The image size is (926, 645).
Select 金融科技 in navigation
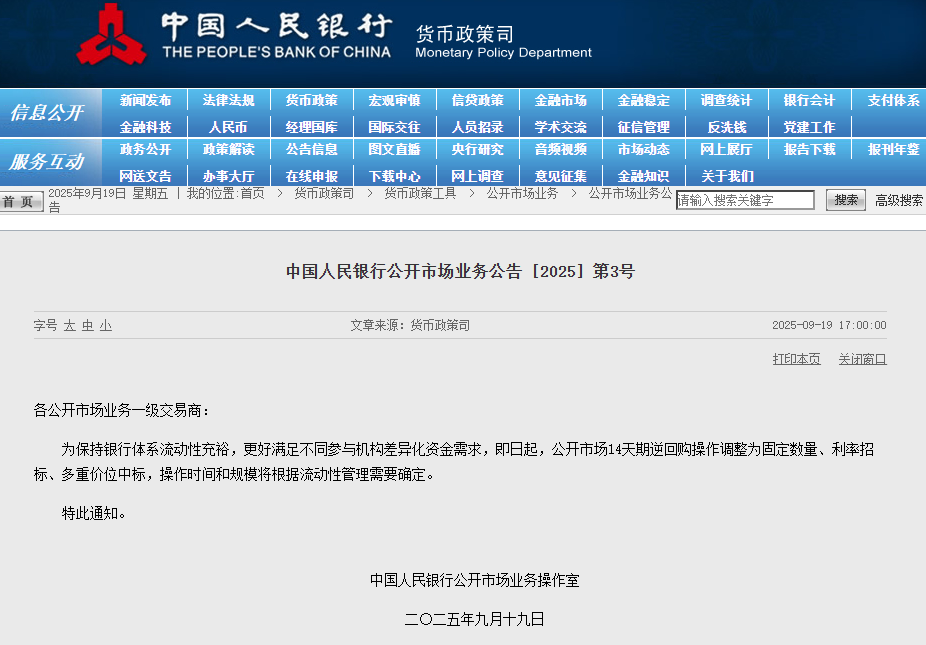145,127
